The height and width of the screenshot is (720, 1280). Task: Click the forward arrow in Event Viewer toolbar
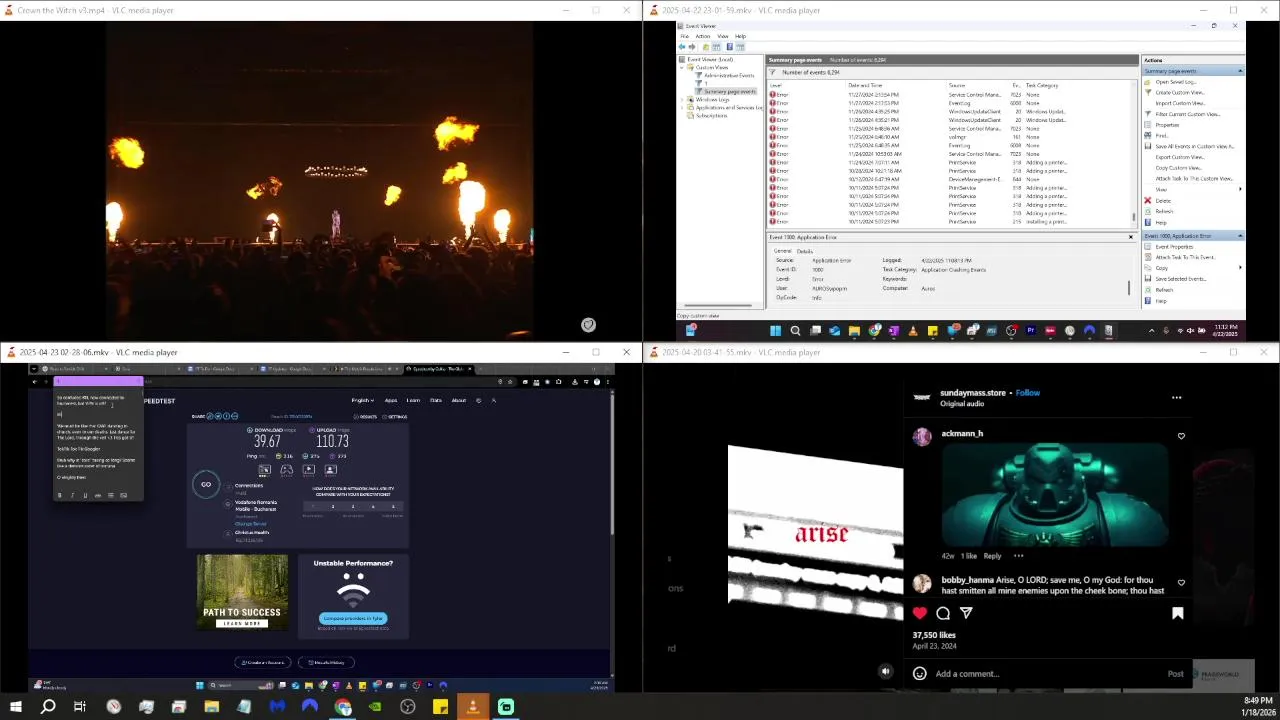click(x=693, y=47)
